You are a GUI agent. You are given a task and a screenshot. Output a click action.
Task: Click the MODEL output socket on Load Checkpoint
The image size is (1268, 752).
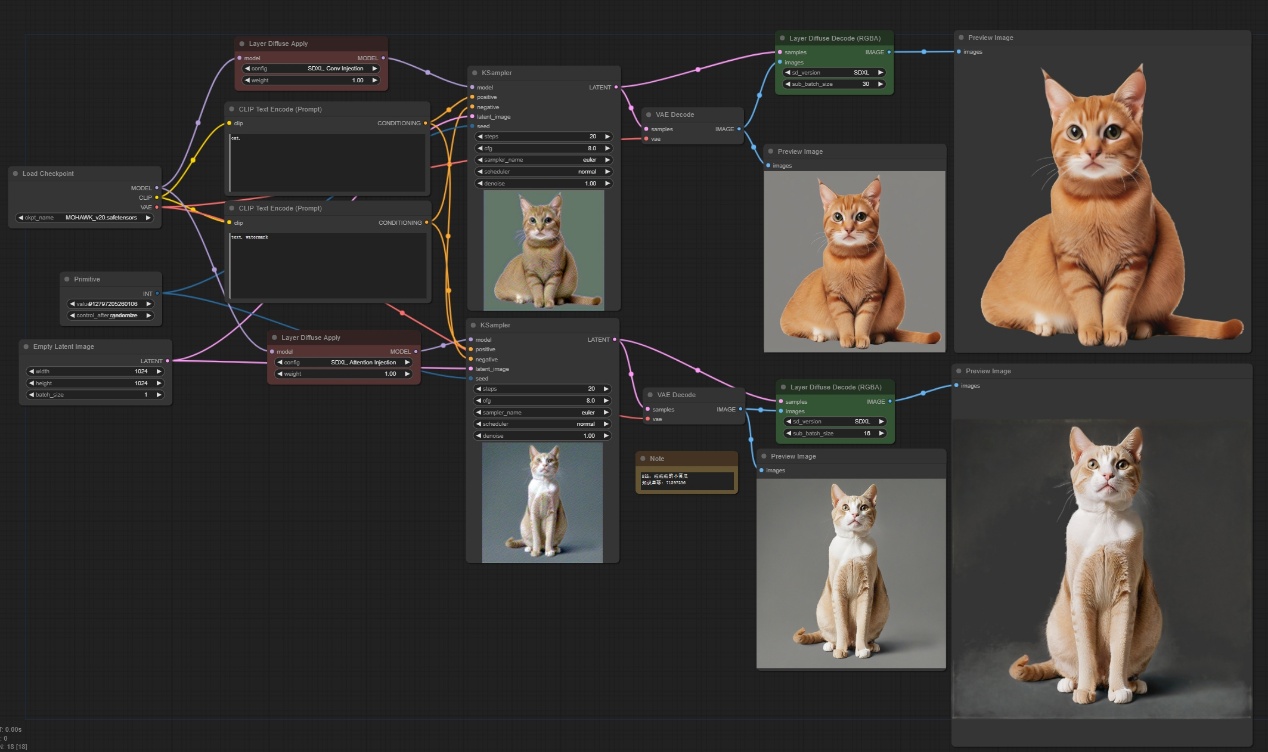(x=156, y=187)
